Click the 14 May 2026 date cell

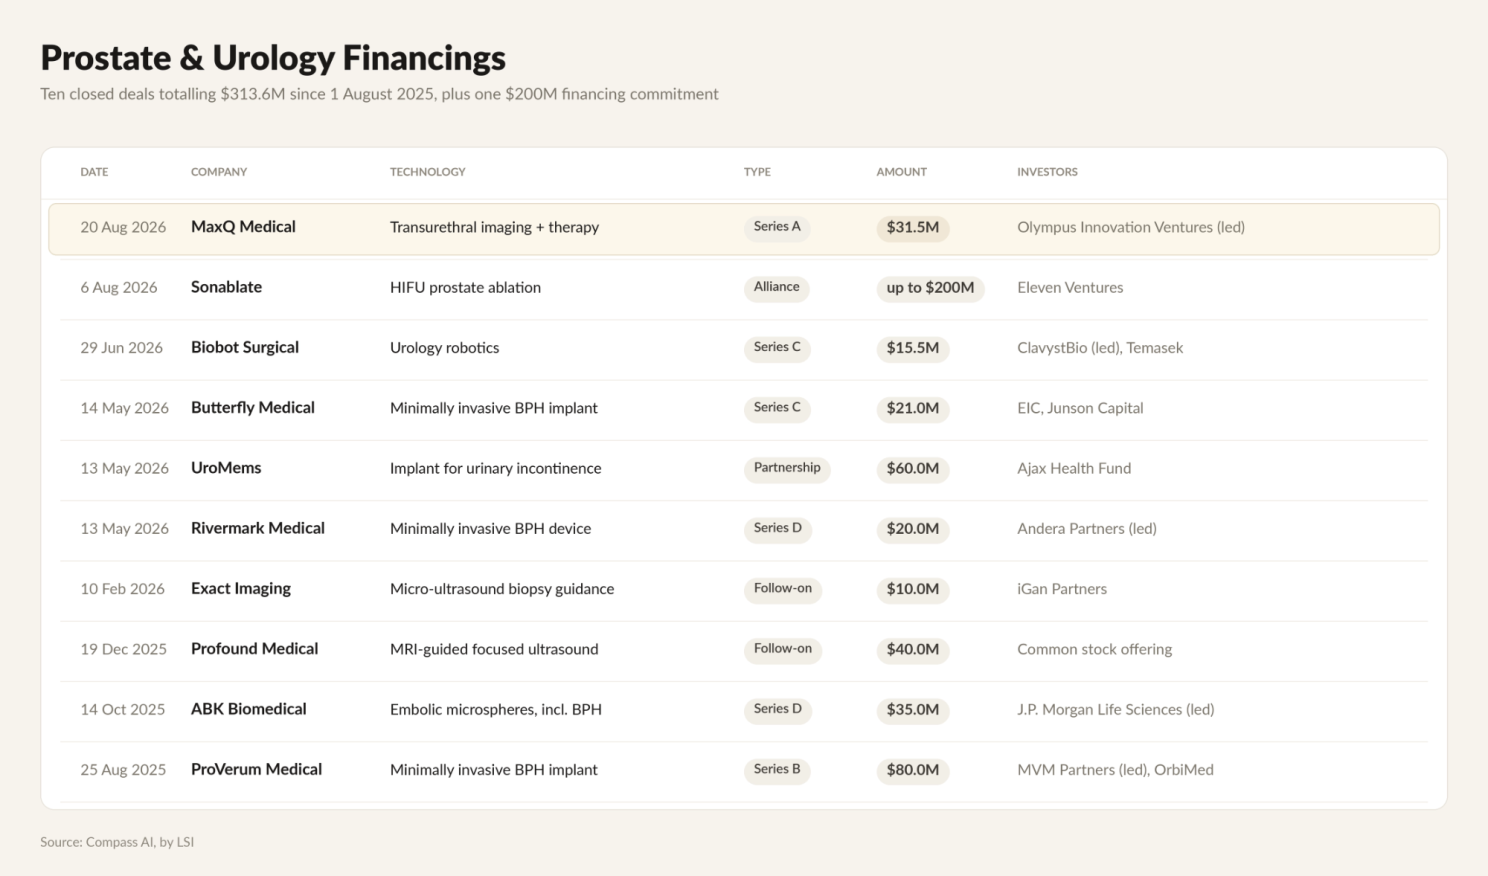coord(124,407)
